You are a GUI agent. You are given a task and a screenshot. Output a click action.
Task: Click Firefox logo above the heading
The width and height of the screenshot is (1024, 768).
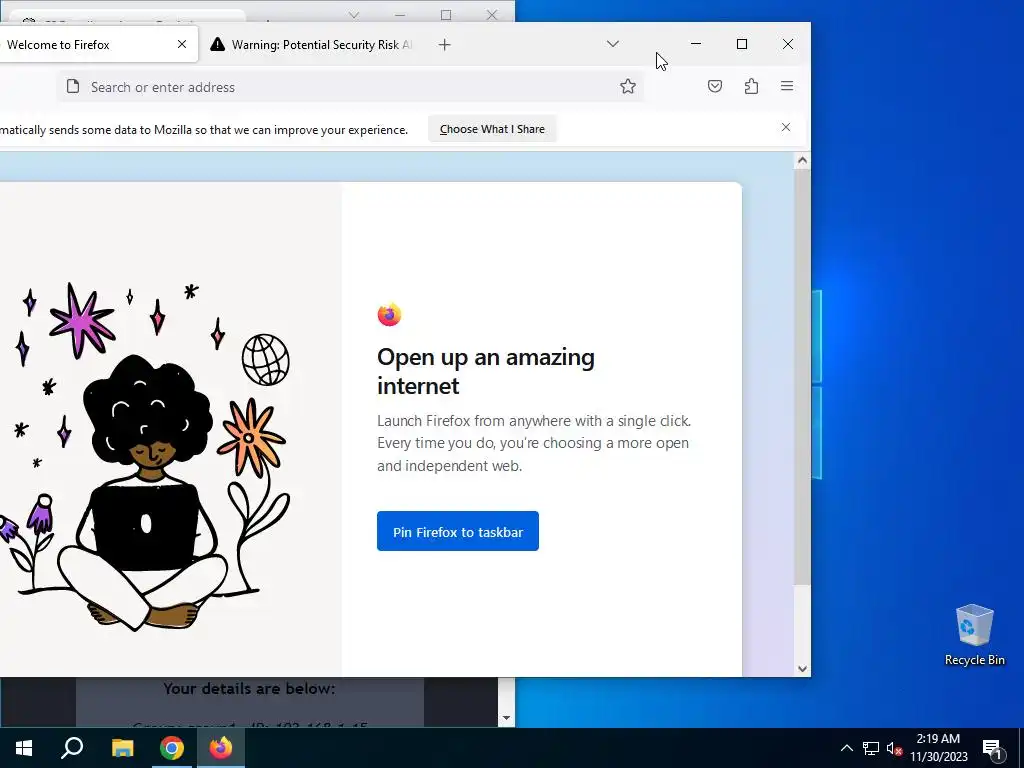pyautogui.click(x=389, y=315)
